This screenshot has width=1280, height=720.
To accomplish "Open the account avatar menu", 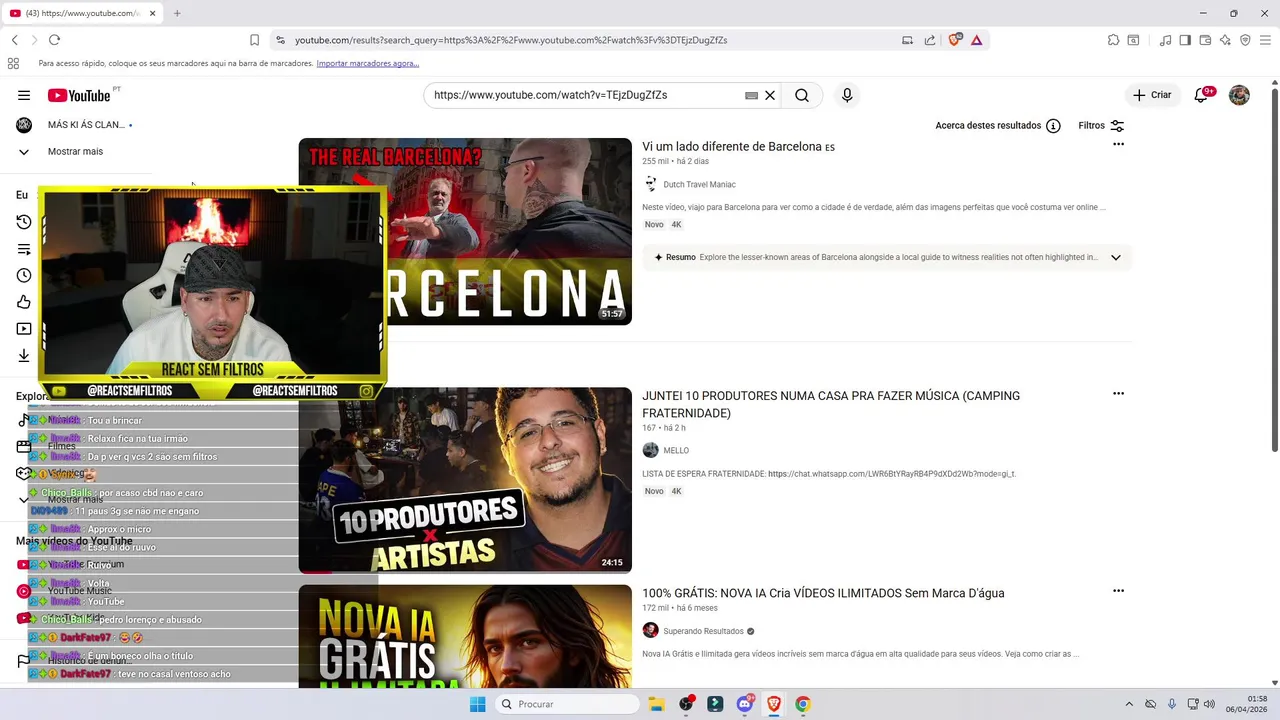I will click(1239, 95).
